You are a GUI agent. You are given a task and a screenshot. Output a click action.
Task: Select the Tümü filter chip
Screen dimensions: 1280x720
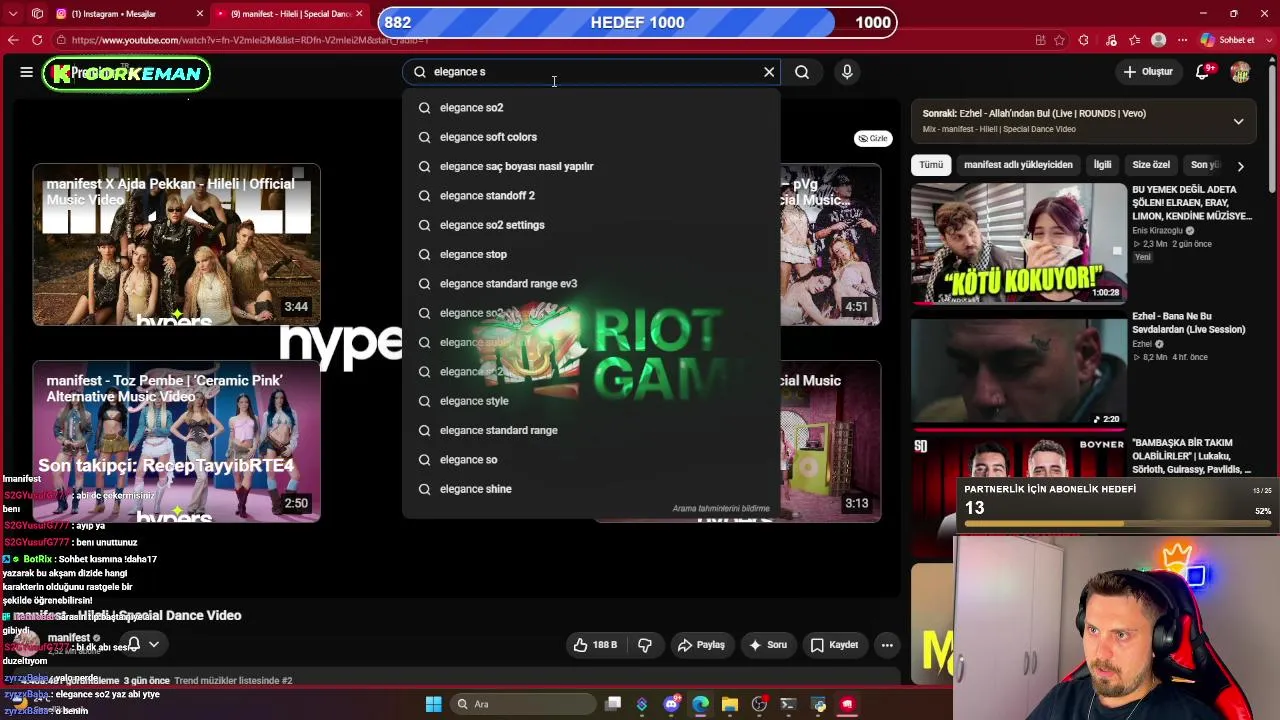tap(931, 165)
